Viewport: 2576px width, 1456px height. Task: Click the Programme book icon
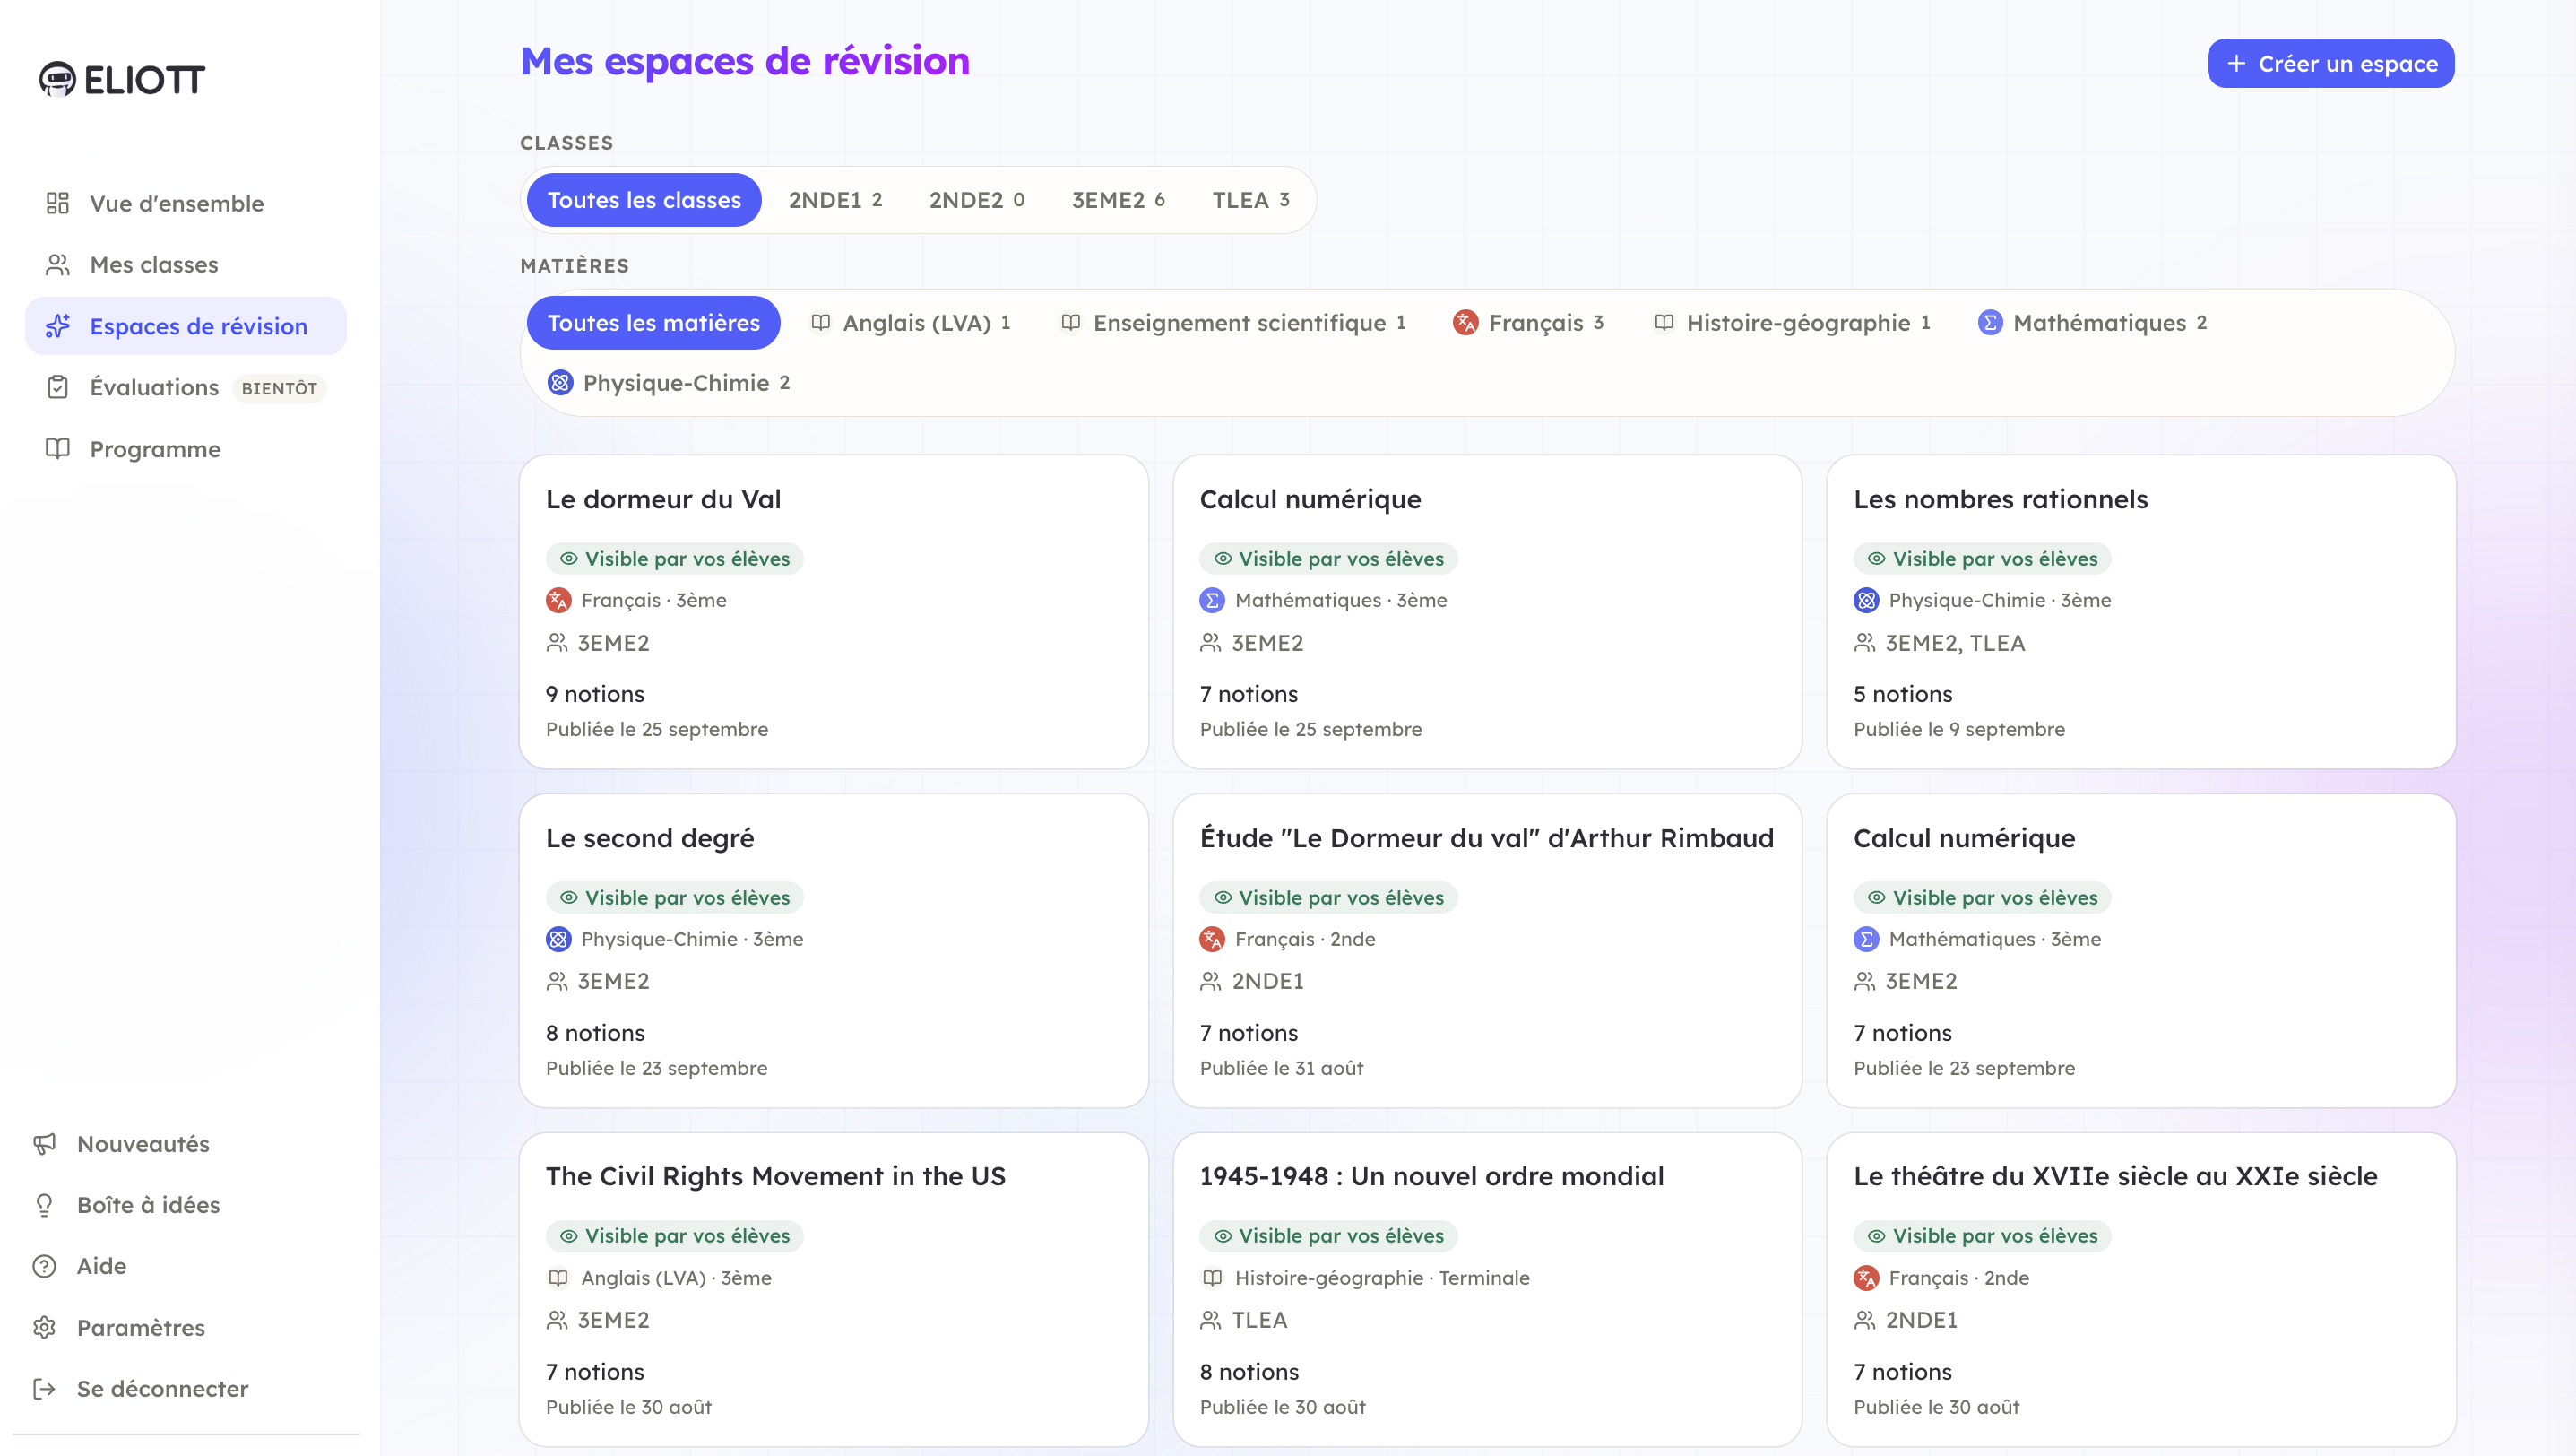[58, 449]
